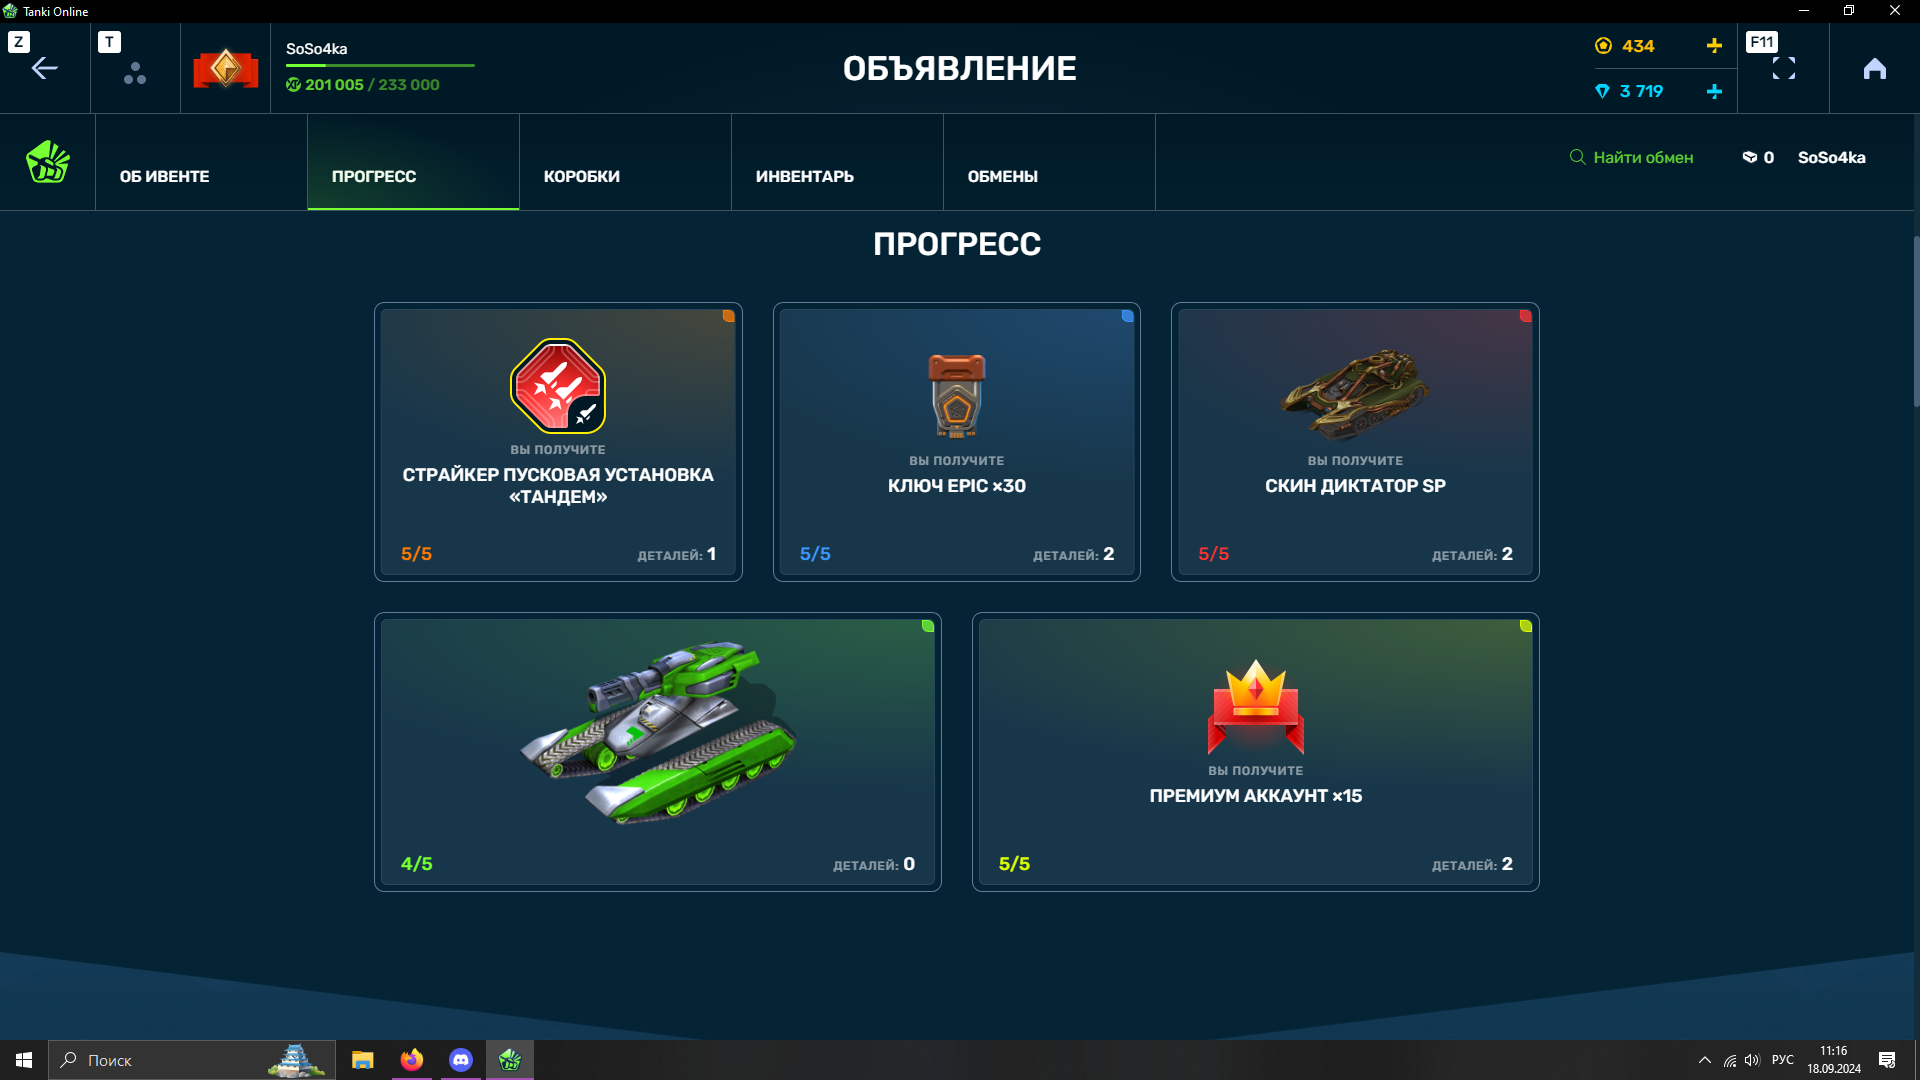Click the green corner marker on the tank card

pos(928,626)
